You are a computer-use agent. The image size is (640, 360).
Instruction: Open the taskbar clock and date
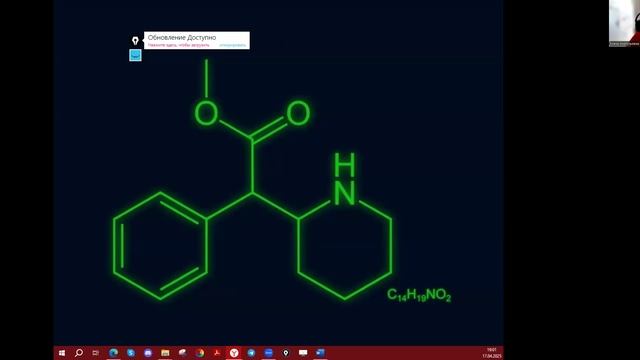click(x=491, y=353)
